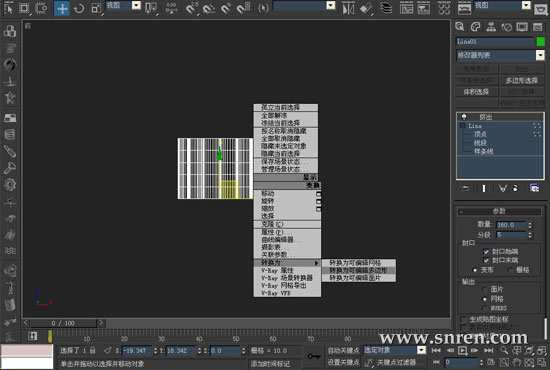Open the Mirror tool in the top toolbar
550x370 pixels.
(x=348, y=9)
